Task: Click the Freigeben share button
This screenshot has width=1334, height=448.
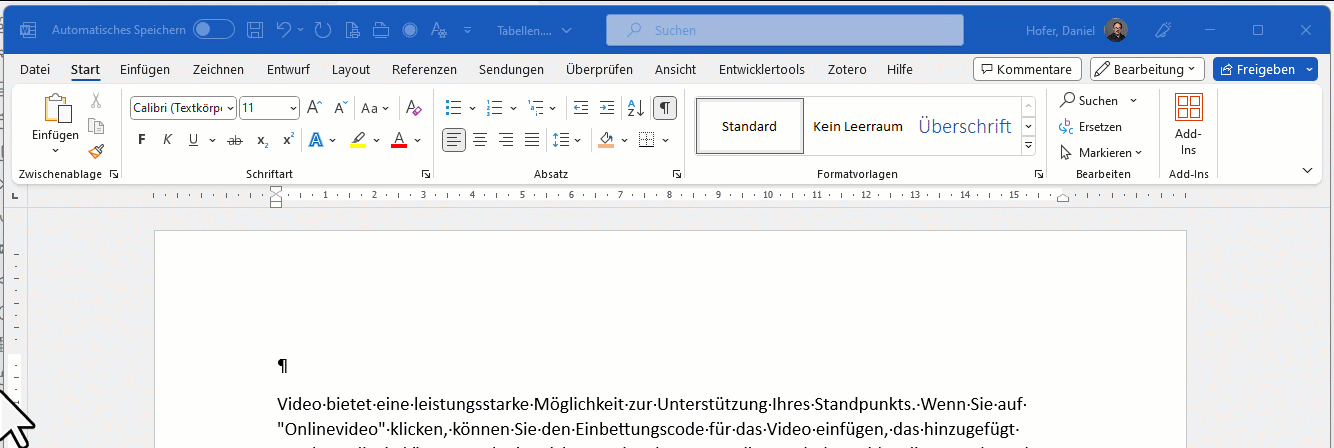Action: pos(1258,69)
